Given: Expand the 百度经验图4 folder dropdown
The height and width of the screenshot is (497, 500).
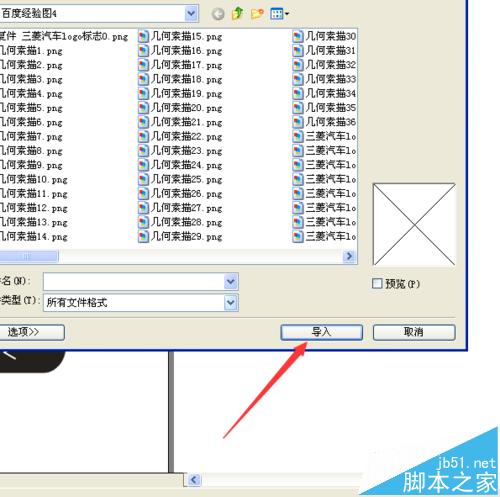Looking at the screenshot, I should (191, 14).
